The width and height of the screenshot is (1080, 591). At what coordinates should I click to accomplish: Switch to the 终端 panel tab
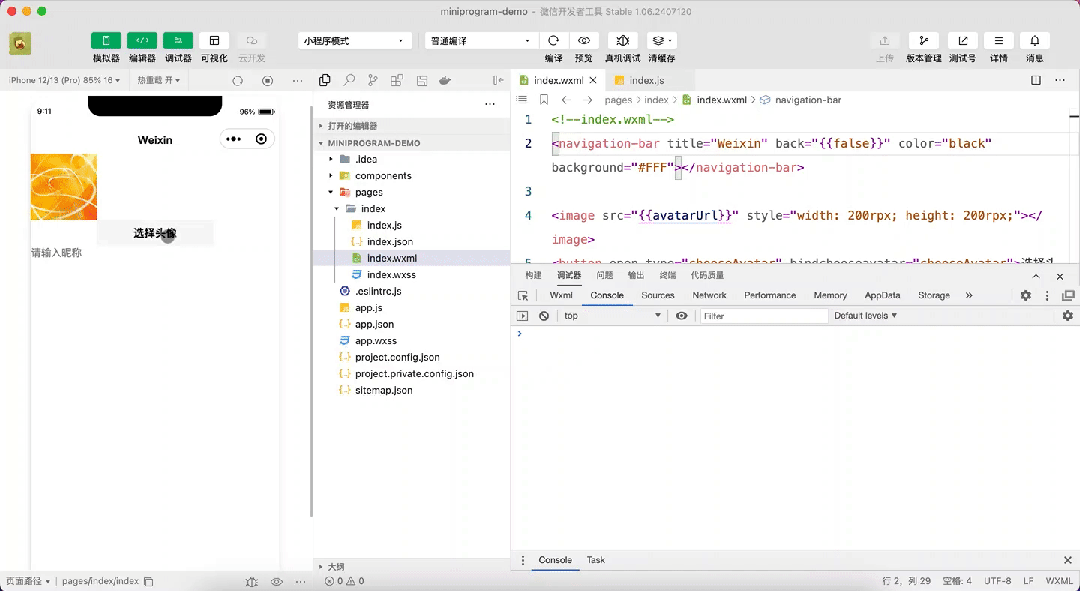pyautogui.click(x=667, y=276)
